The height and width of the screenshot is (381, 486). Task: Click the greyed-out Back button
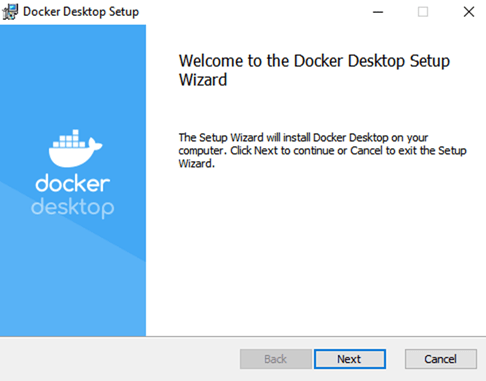(276, 359)
